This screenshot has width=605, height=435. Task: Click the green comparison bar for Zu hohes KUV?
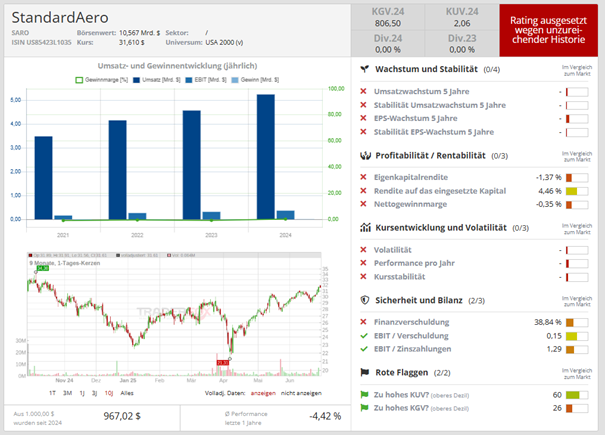tap(577, 395)
